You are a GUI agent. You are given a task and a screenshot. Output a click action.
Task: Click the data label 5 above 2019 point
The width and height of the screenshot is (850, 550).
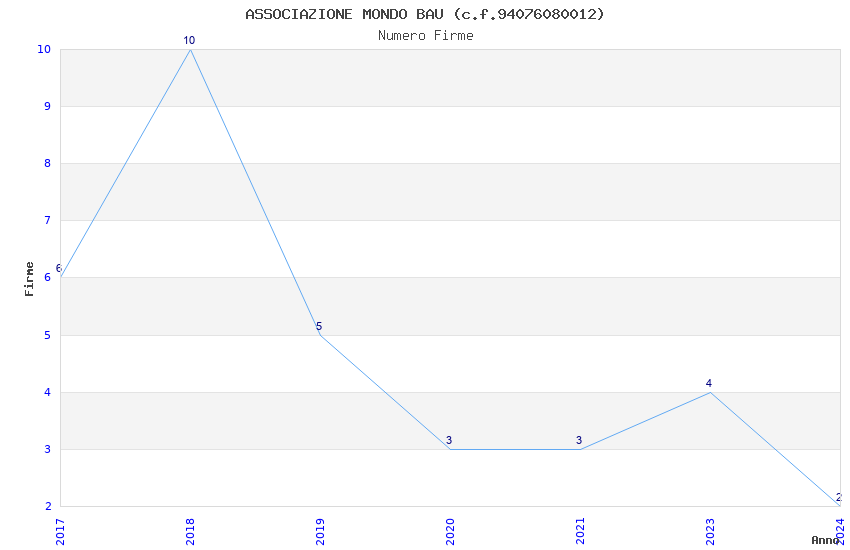coord(319,326)
